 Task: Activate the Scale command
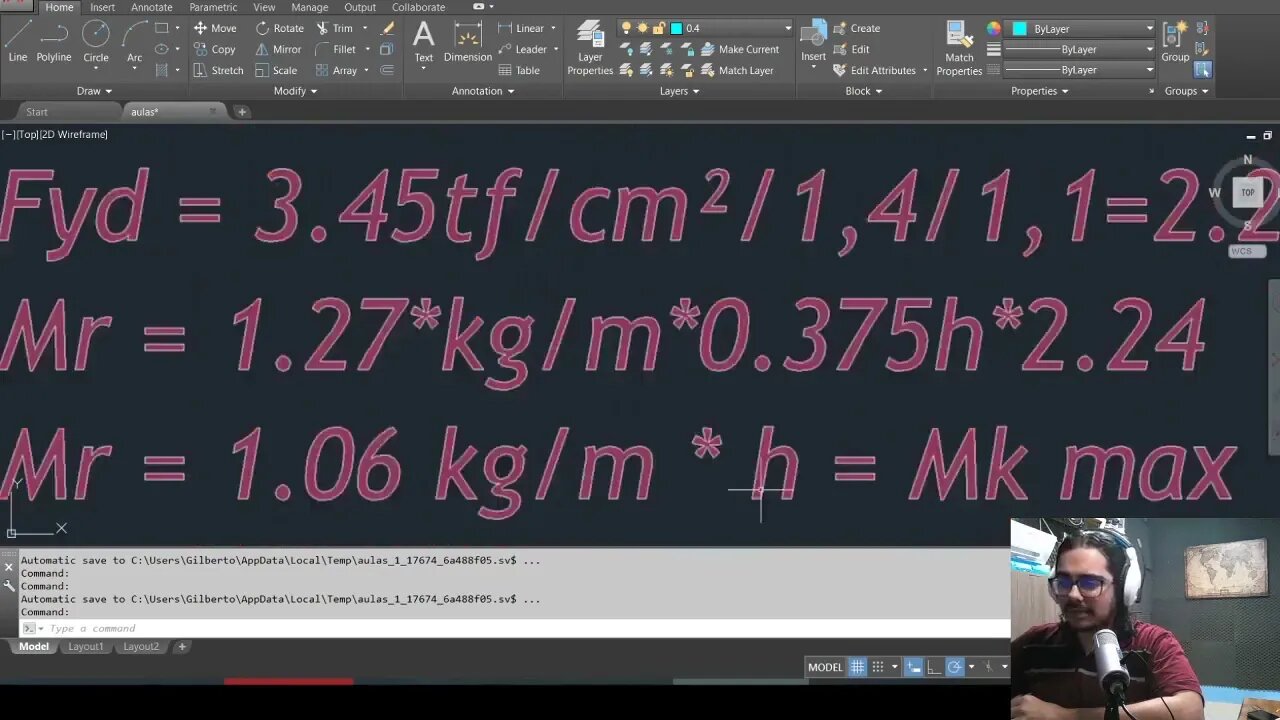coord(276,70)
